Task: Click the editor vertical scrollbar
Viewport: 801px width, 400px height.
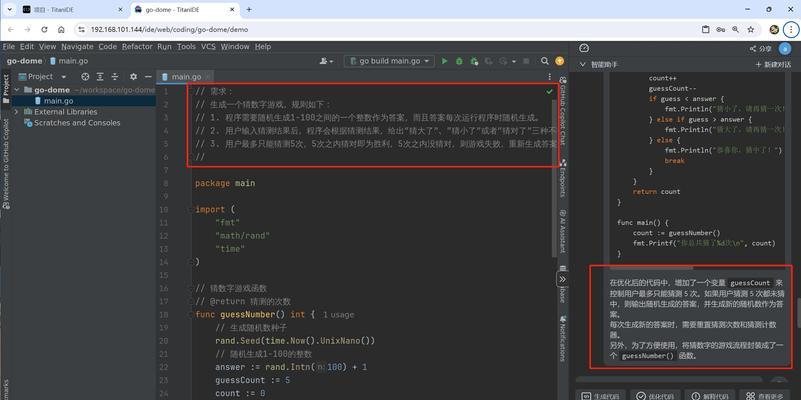Action: 554,179
